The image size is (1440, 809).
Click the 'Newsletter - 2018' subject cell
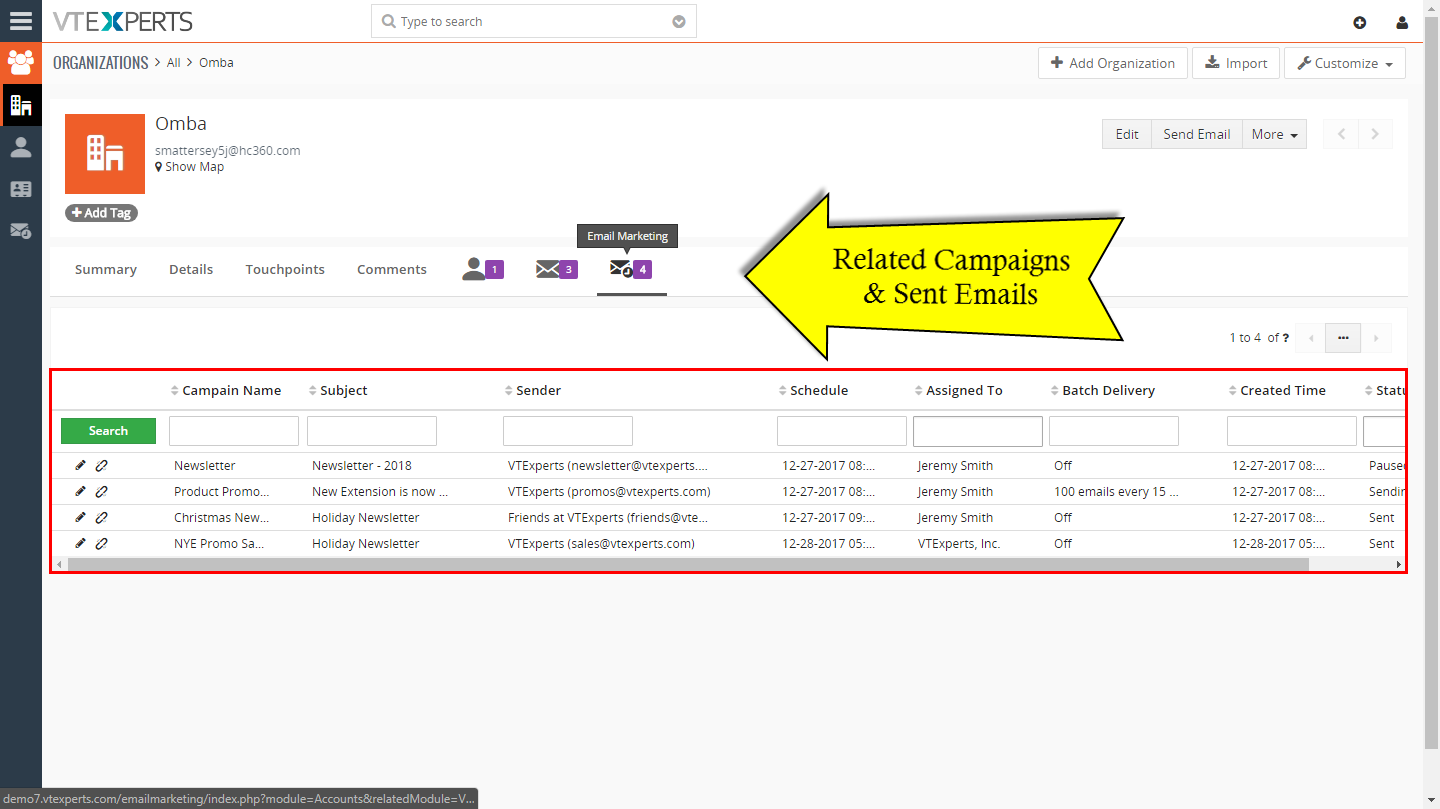coord(362,465)
